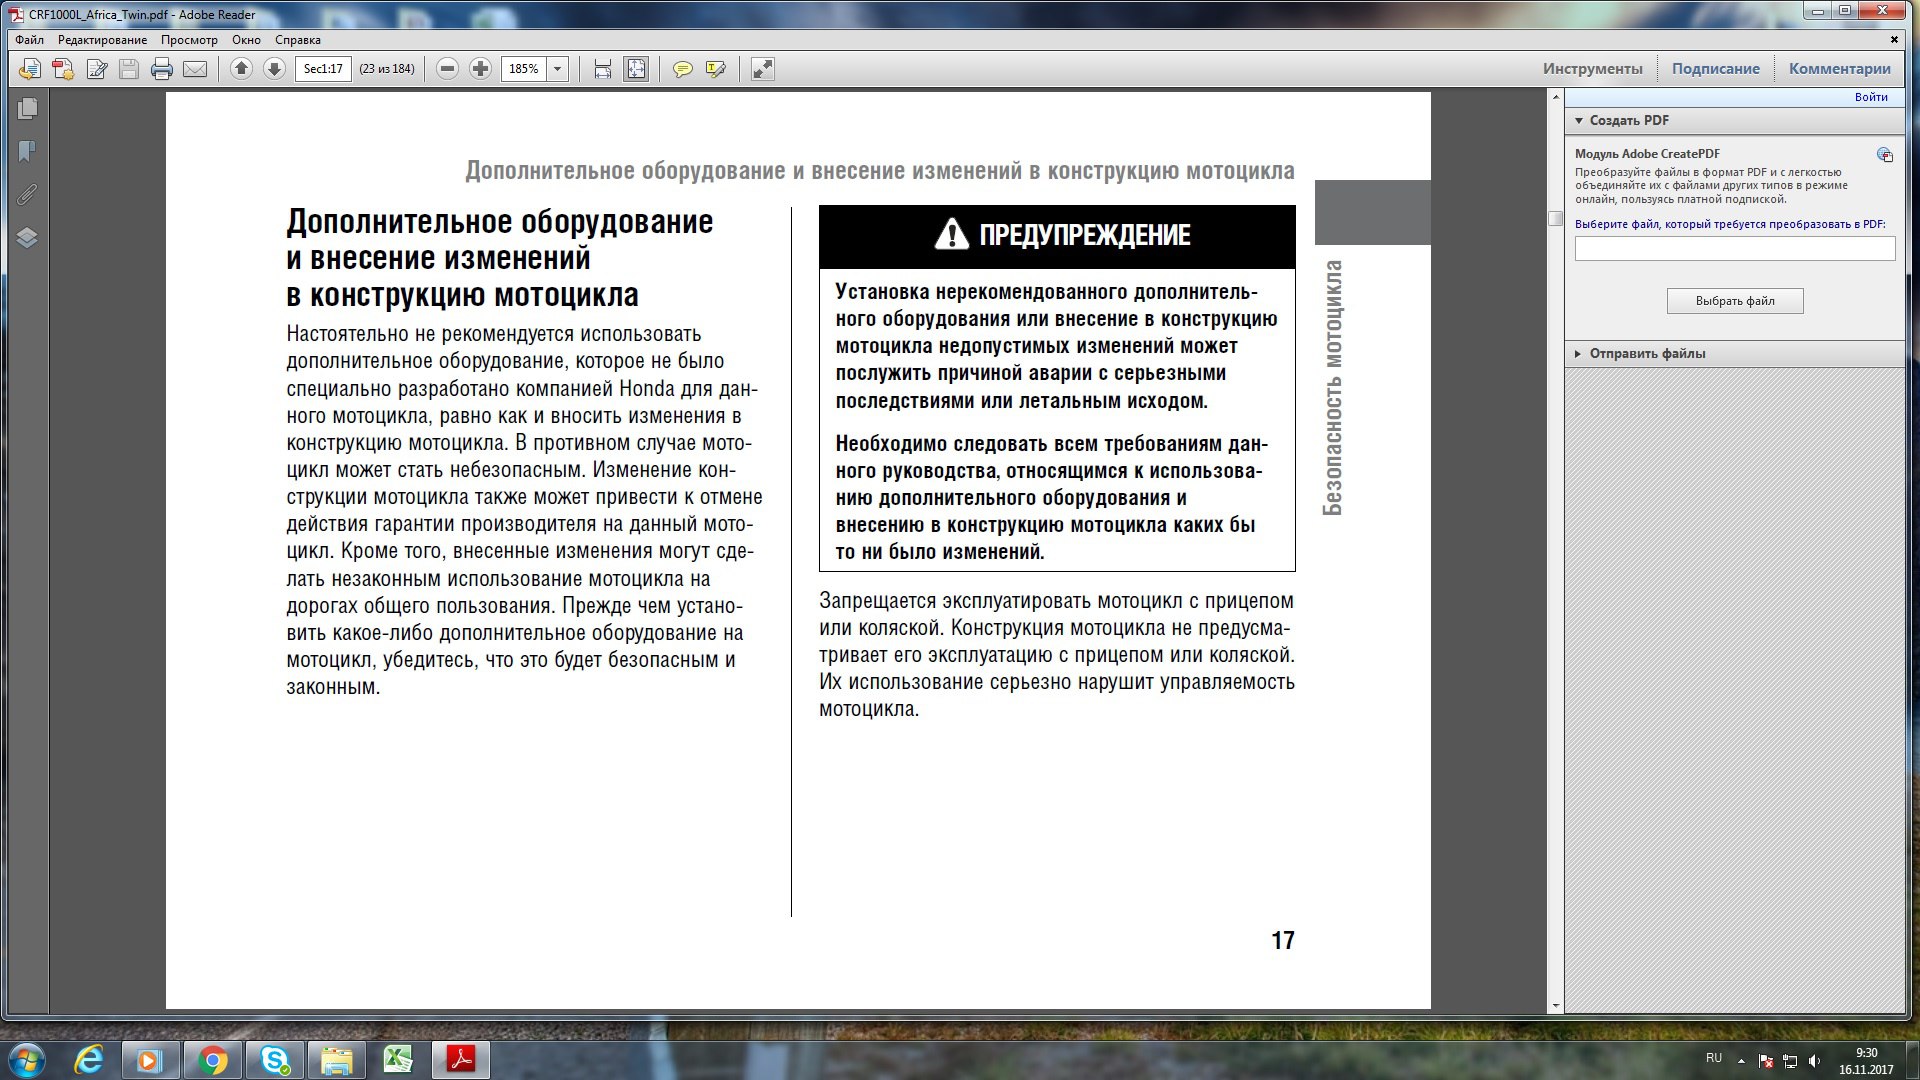Open the Page Thumbnails side panel
This screenshot has height=1080, width=1920.
(27, 108)
